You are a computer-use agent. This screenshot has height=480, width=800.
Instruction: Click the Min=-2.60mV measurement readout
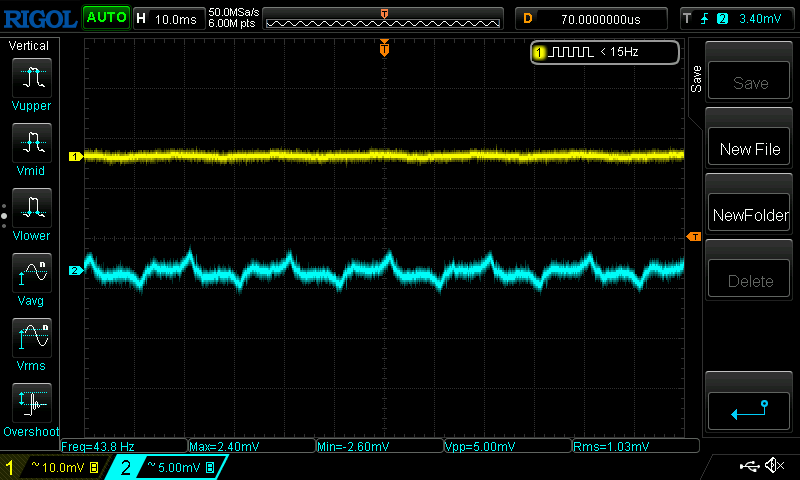(x=380, y=446)
